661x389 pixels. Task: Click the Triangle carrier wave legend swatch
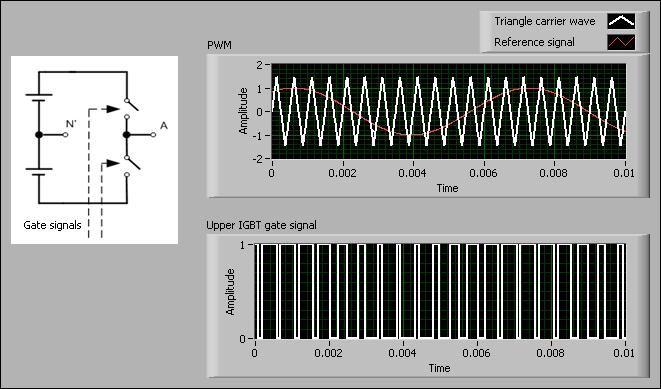coord(621,21)
